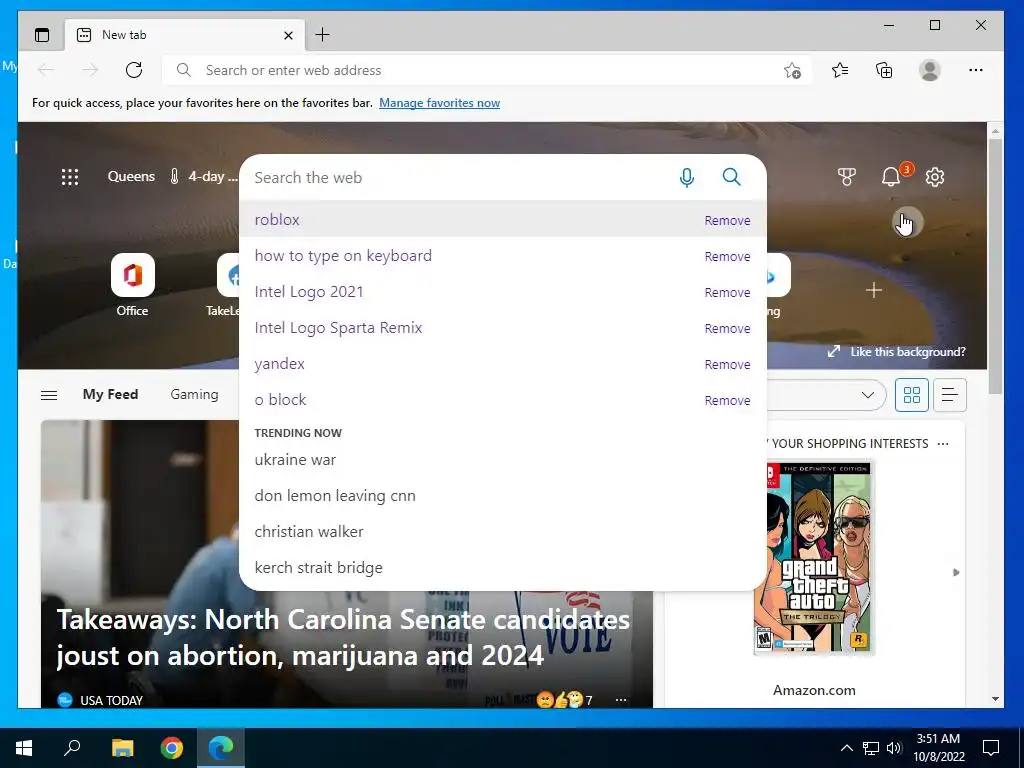This screenshot has width=1024, height=768.
Task: Open the Windows Start menu
Action: [x=24, y=748]
